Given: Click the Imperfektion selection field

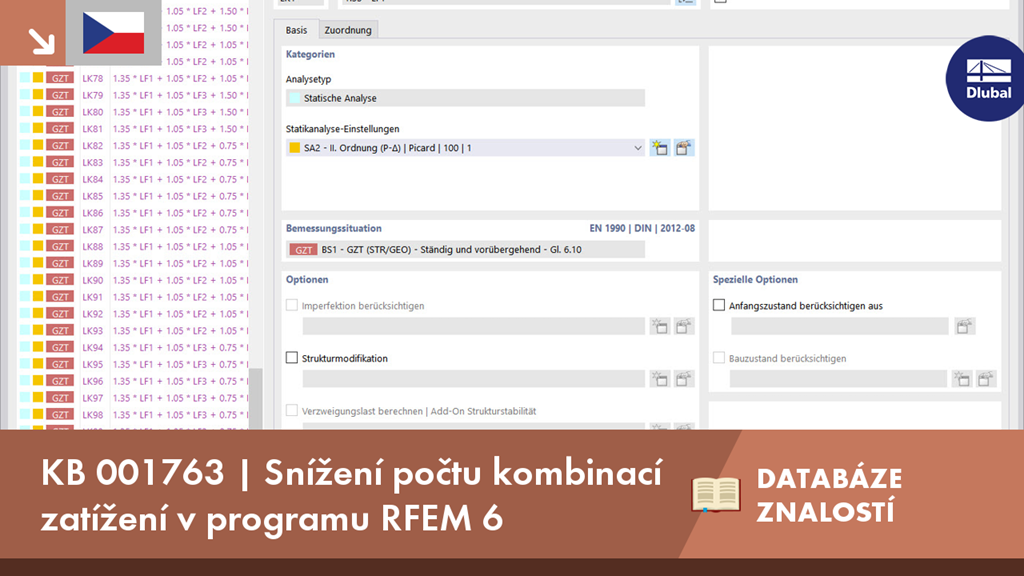Looking at the screenshot, I should tap(473, 326).
